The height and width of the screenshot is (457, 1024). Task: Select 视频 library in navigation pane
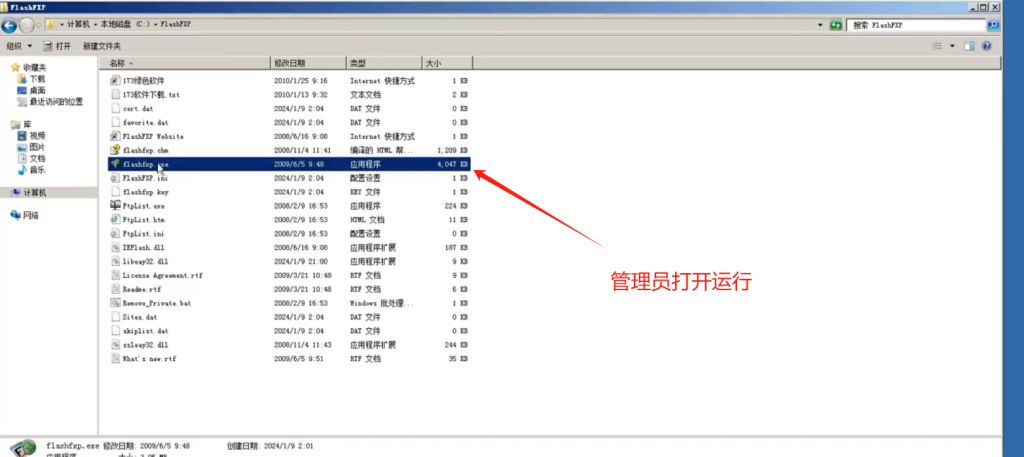point(37,136)
